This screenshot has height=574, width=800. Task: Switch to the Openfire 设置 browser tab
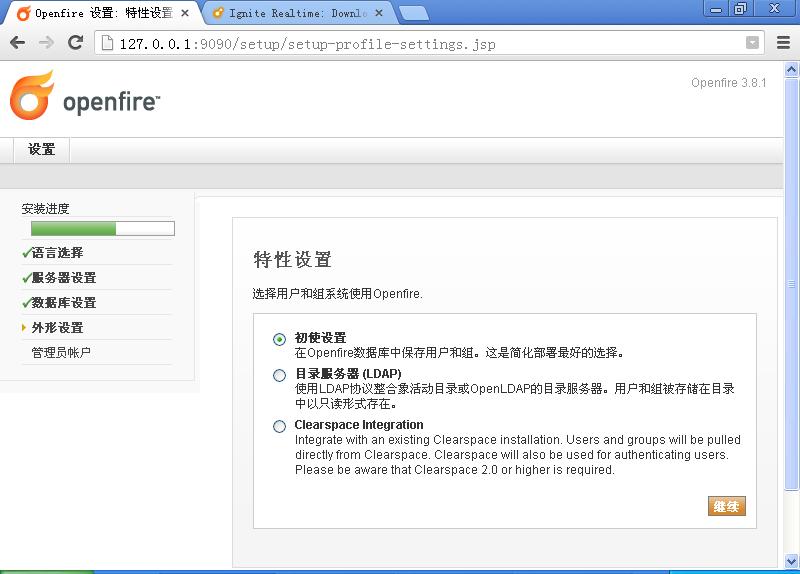102,13
